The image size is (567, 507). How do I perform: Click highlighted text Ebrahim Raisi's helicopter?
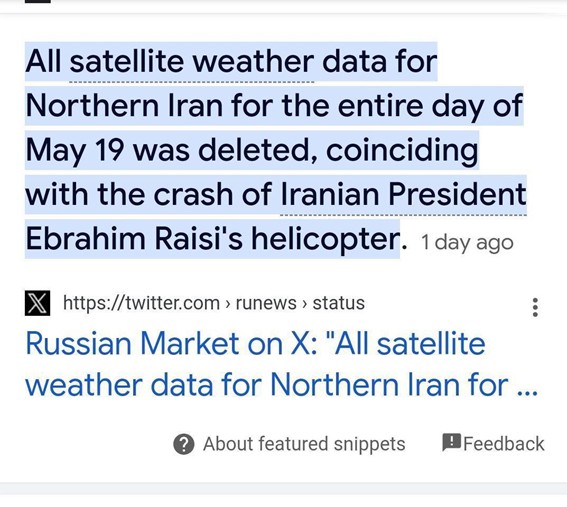tap(212, 239)
